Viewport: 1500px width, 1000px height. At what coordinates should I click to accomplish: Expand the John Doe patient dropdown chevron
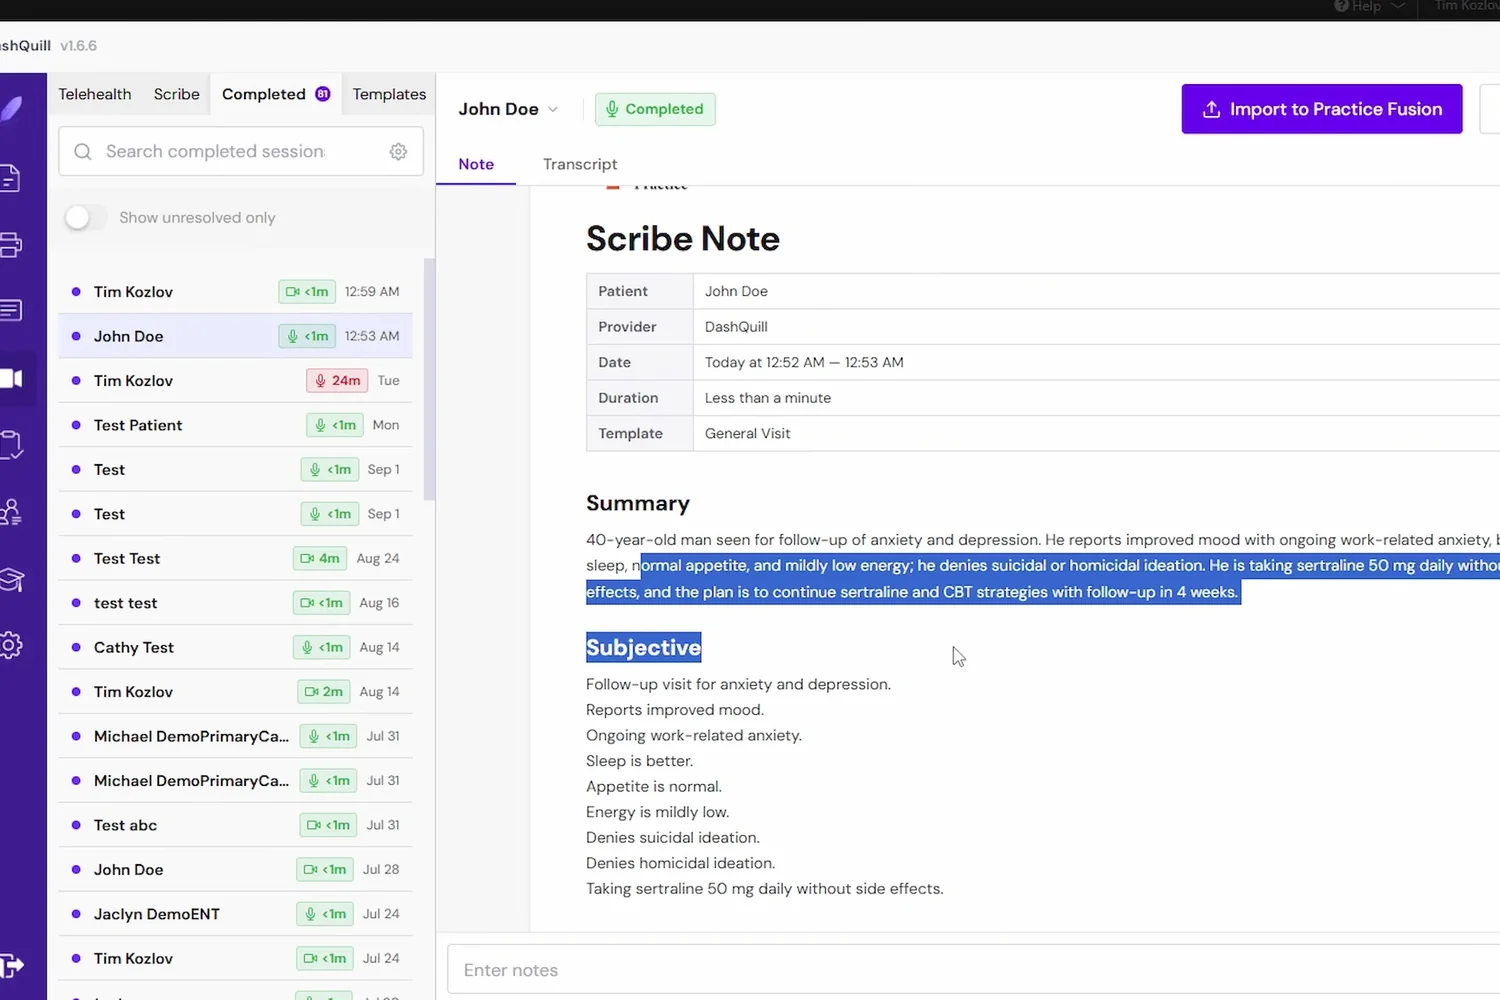552,109
